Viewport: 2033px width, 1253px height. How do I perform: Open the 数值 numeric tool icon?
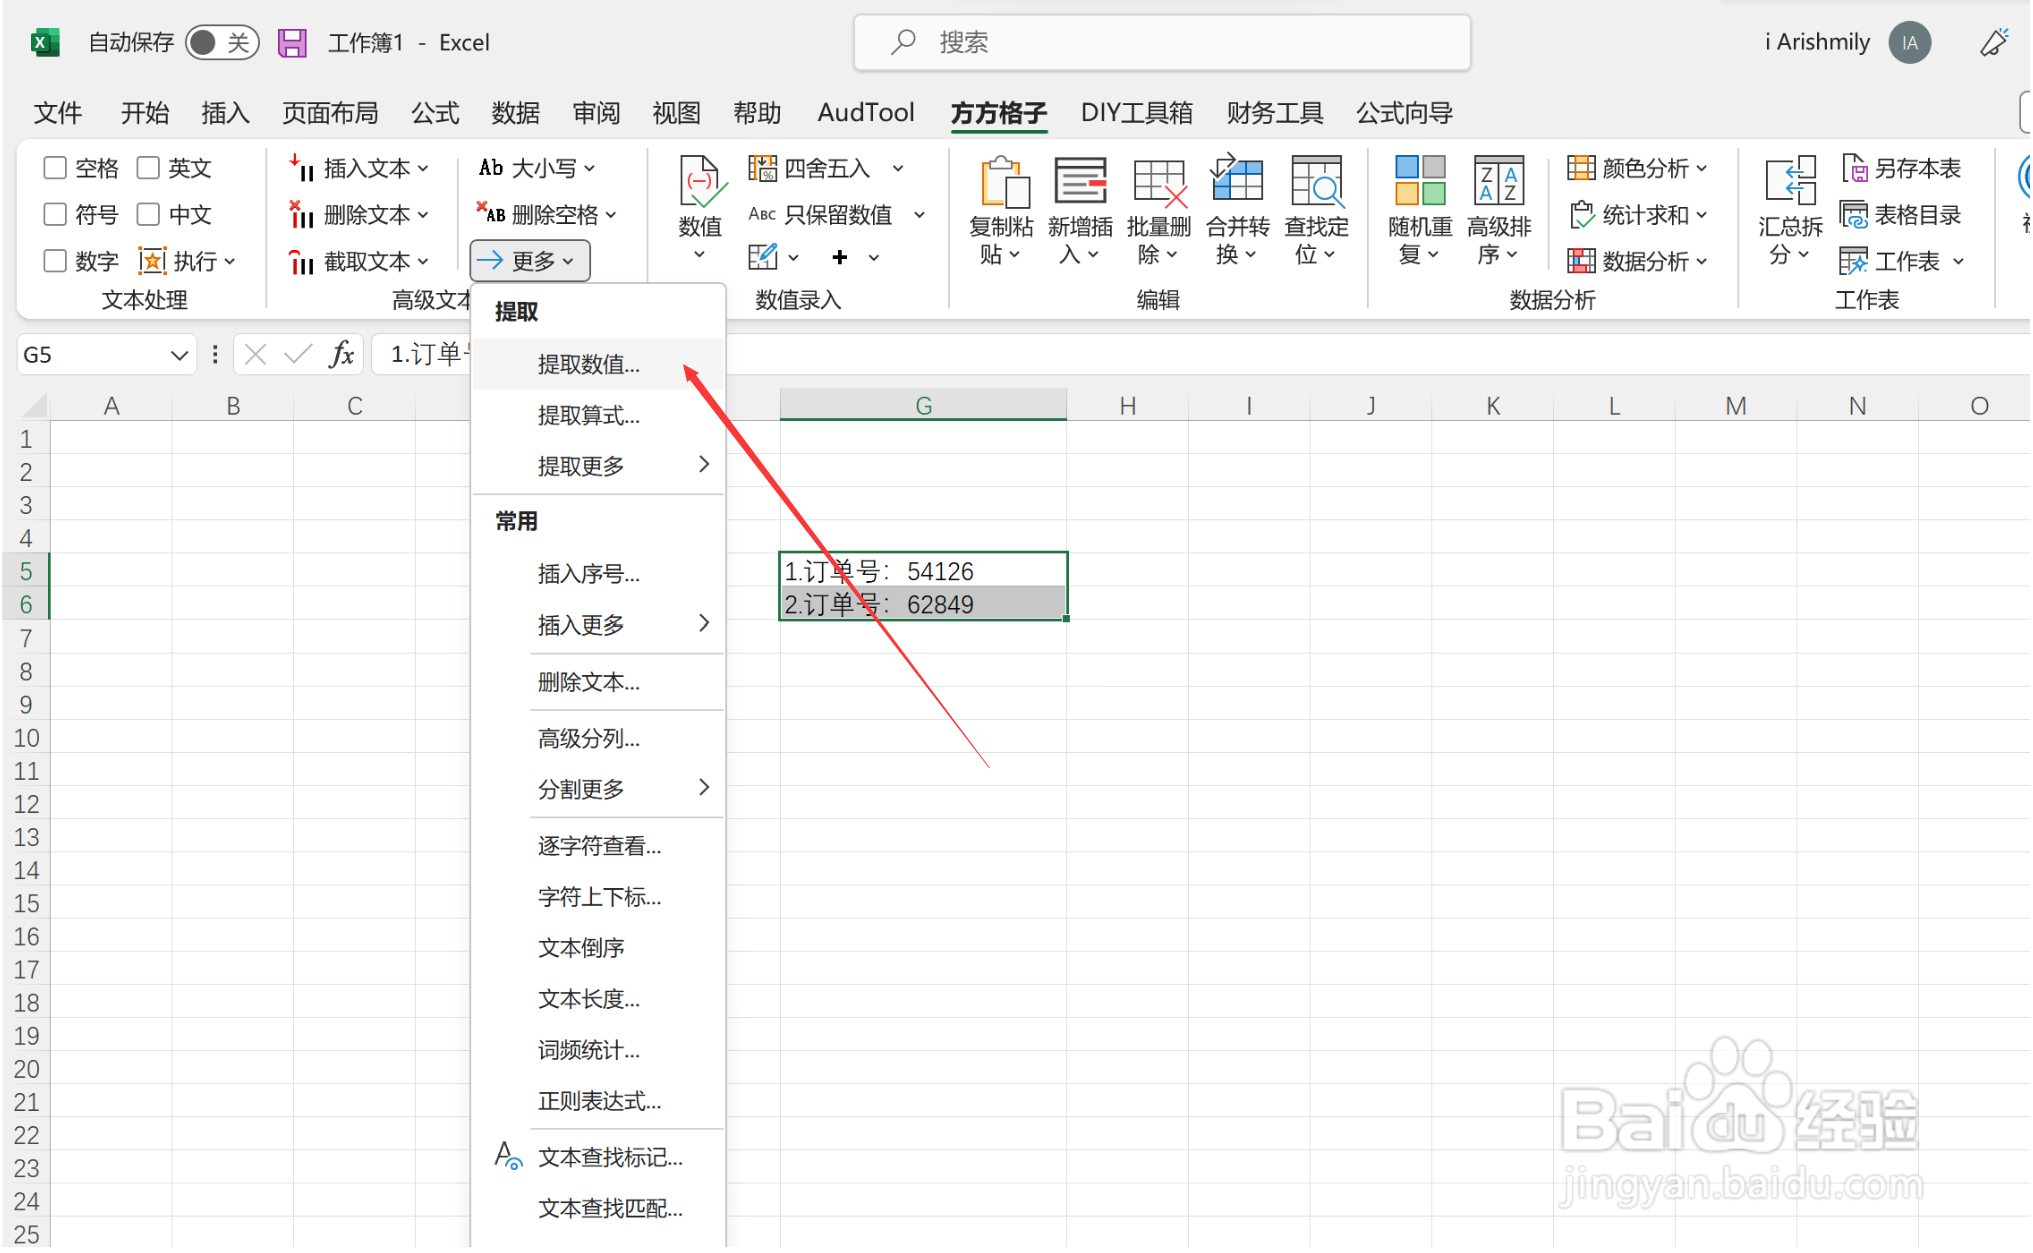[x=700, y=181]
